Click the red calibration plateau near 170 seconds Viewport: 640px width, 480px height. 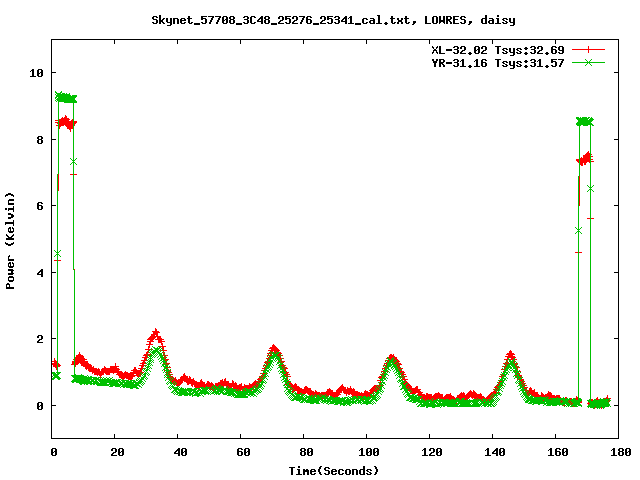585,159
